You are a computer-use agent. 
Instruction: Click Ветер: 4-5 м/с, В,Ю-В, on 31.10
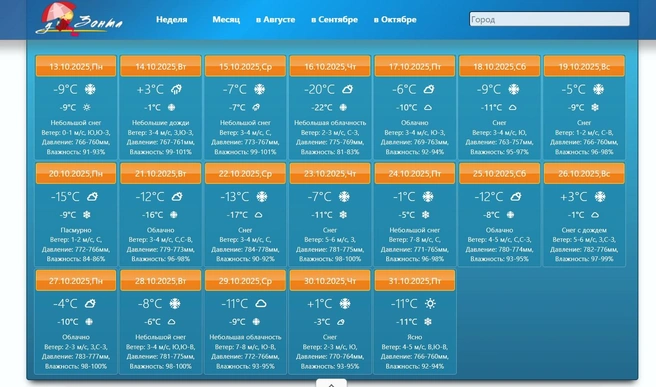tap(415, 347)
